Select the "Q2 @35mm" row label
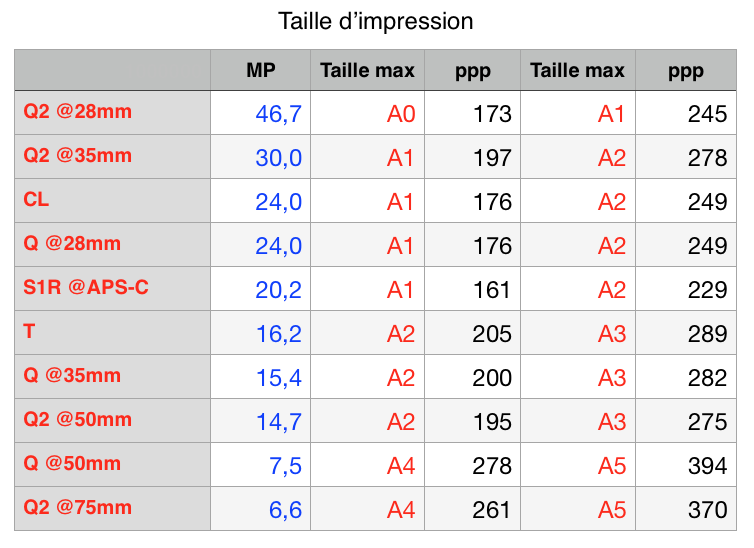The image size is (754, 548). (x=78, y=156)
